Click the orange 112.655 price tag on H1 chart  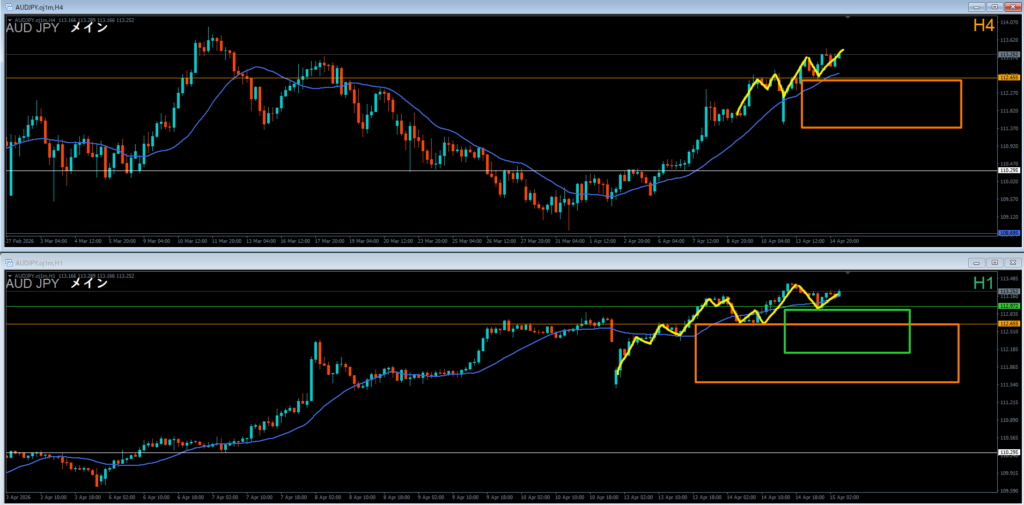click(1008, 323)
